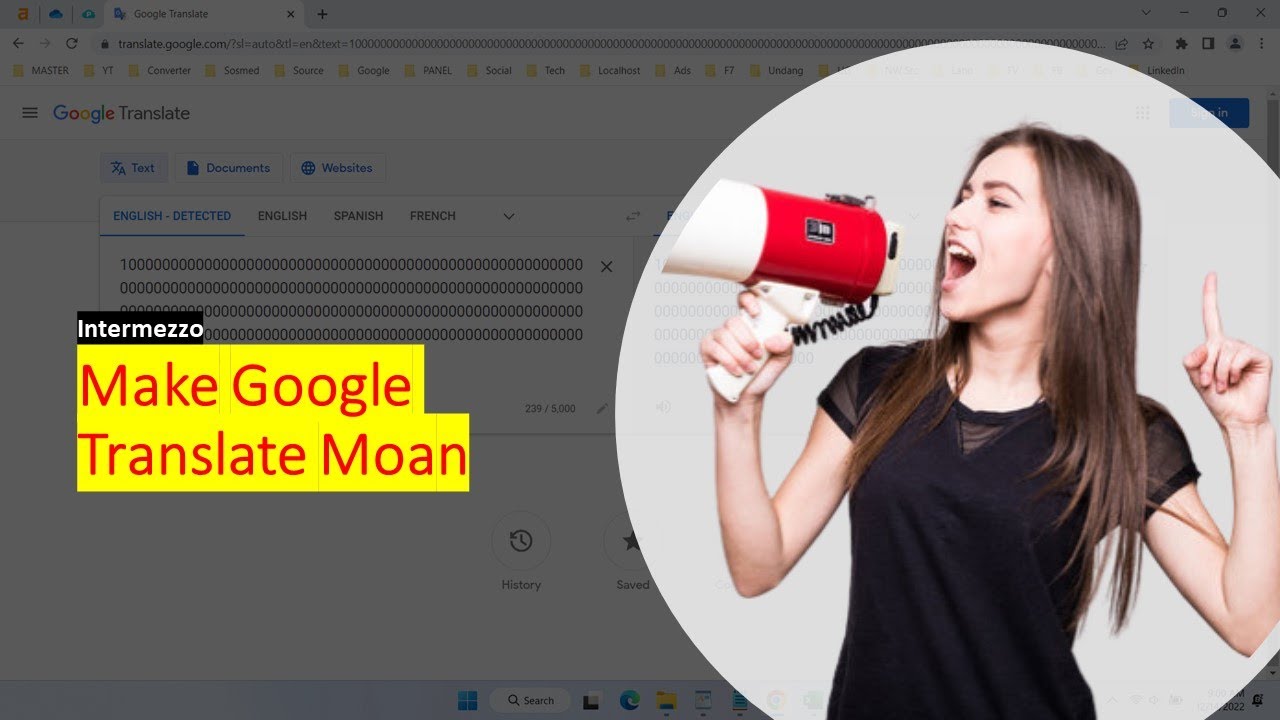The image size is (1280, 720).
Task: Choose FRENCH as source language
Action: coord(432,216)
